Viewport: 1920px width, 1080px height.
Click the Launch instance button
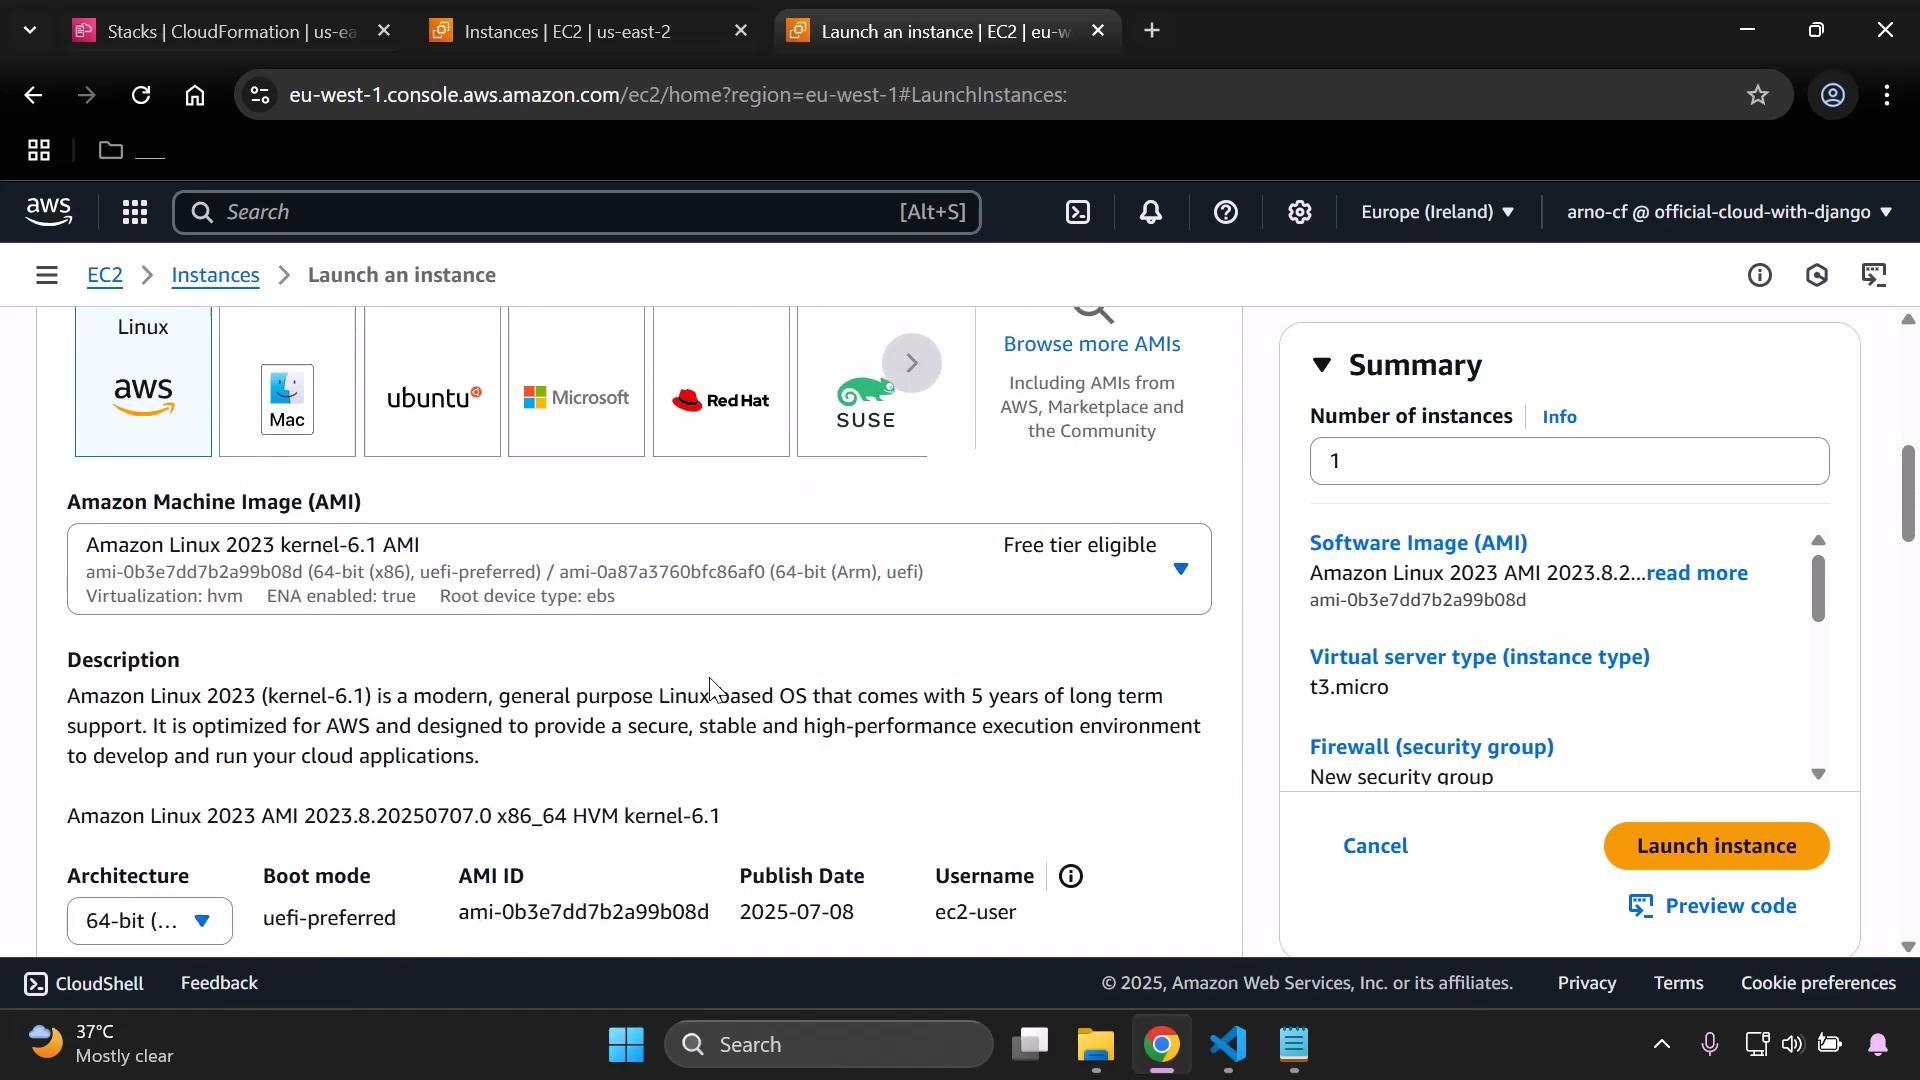[1716, 846]
